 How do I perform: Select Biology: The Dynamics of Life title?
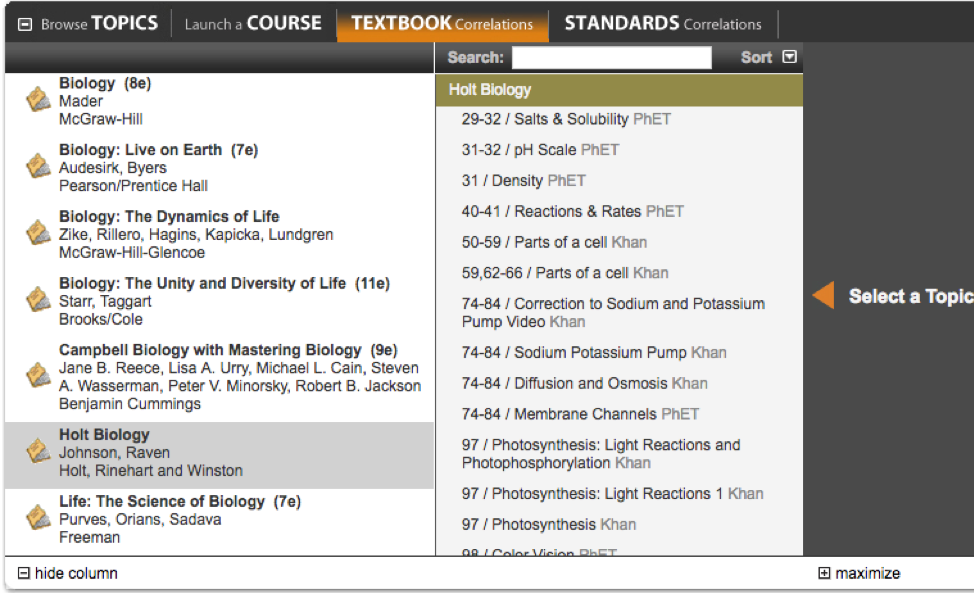coord(169,216)
